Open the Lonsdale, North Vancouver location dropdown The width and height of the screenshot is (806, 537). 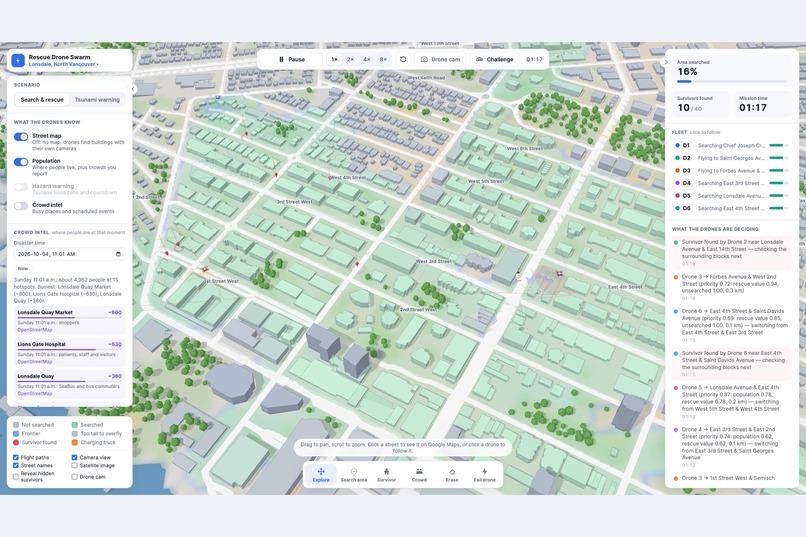64,64
